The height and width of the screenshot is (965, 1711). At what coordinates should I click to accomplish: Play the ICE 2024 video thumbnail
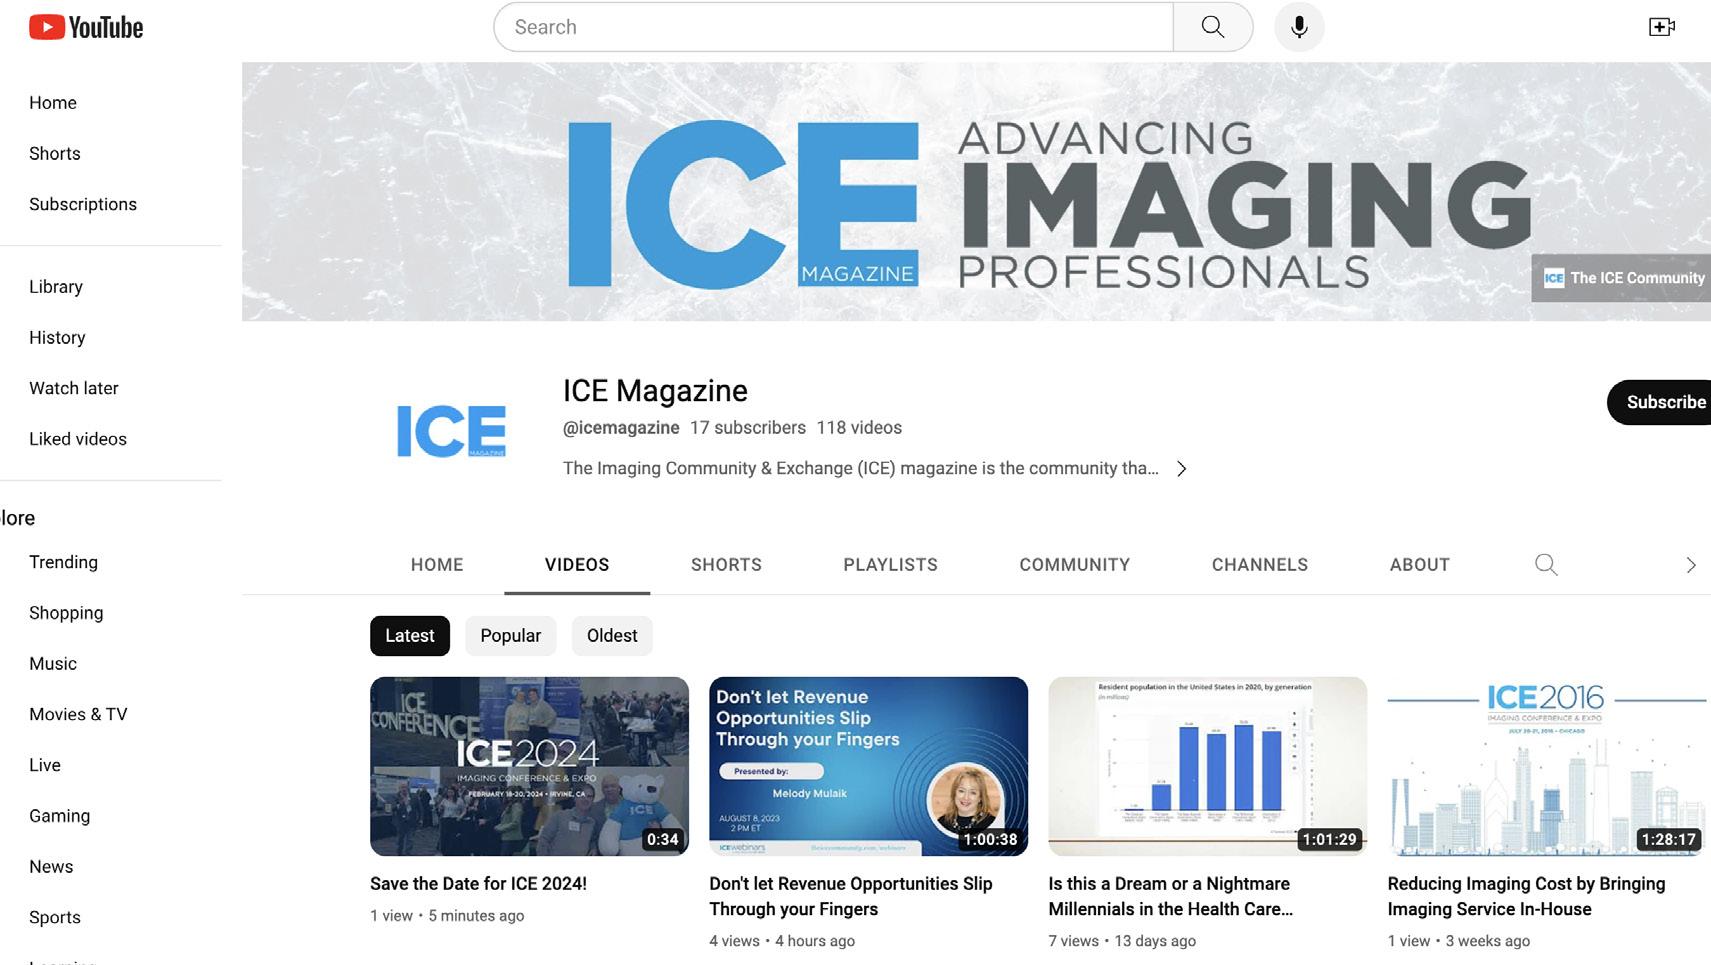[x=529, y=766]
